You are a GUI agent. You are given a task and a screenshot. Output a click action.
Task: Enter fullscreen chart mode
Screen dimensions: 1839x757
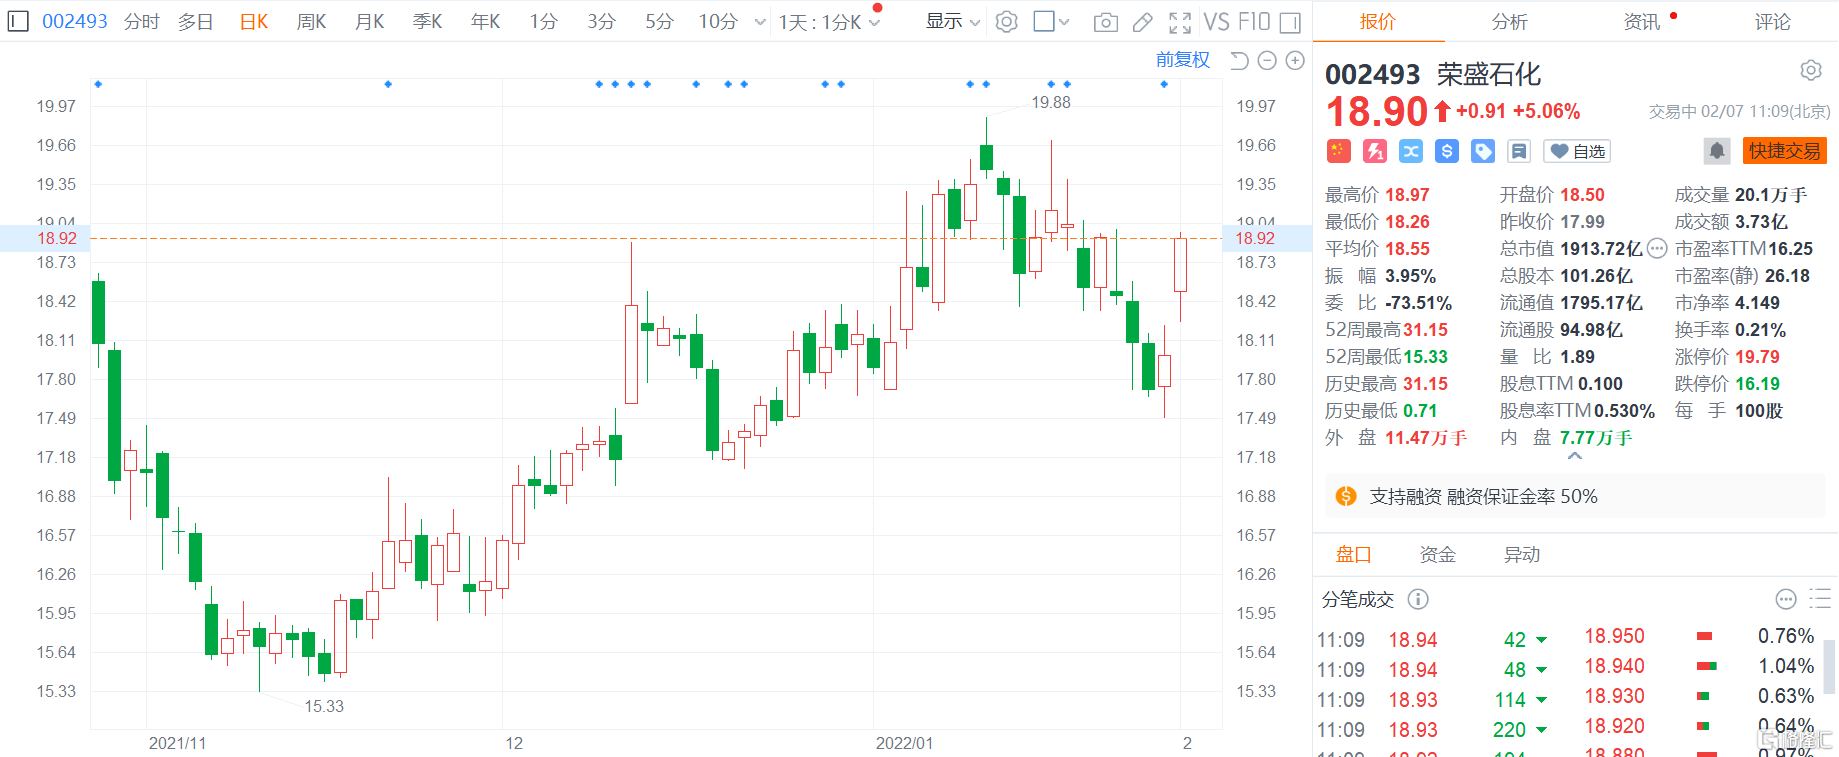pyautogui.click(x=1180, y=22)
